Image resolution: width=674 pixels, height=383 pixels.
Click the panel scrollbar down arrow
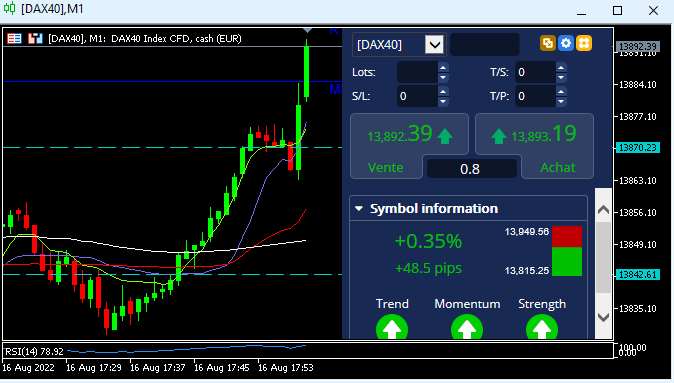(x=604, y=317)
